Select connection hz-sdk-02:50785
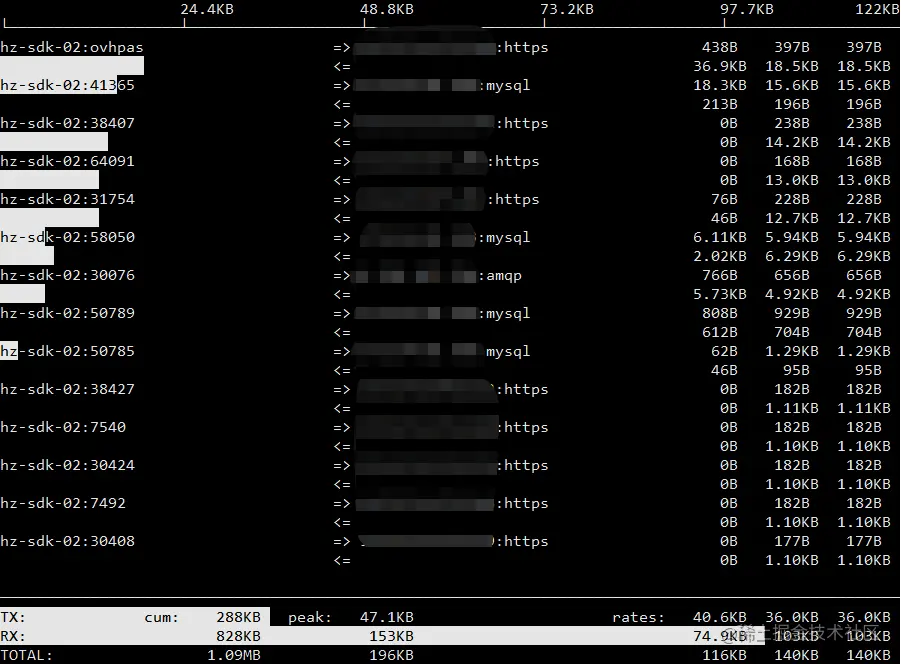This screenshot has width=901, height=664. [x=67, y=351]
